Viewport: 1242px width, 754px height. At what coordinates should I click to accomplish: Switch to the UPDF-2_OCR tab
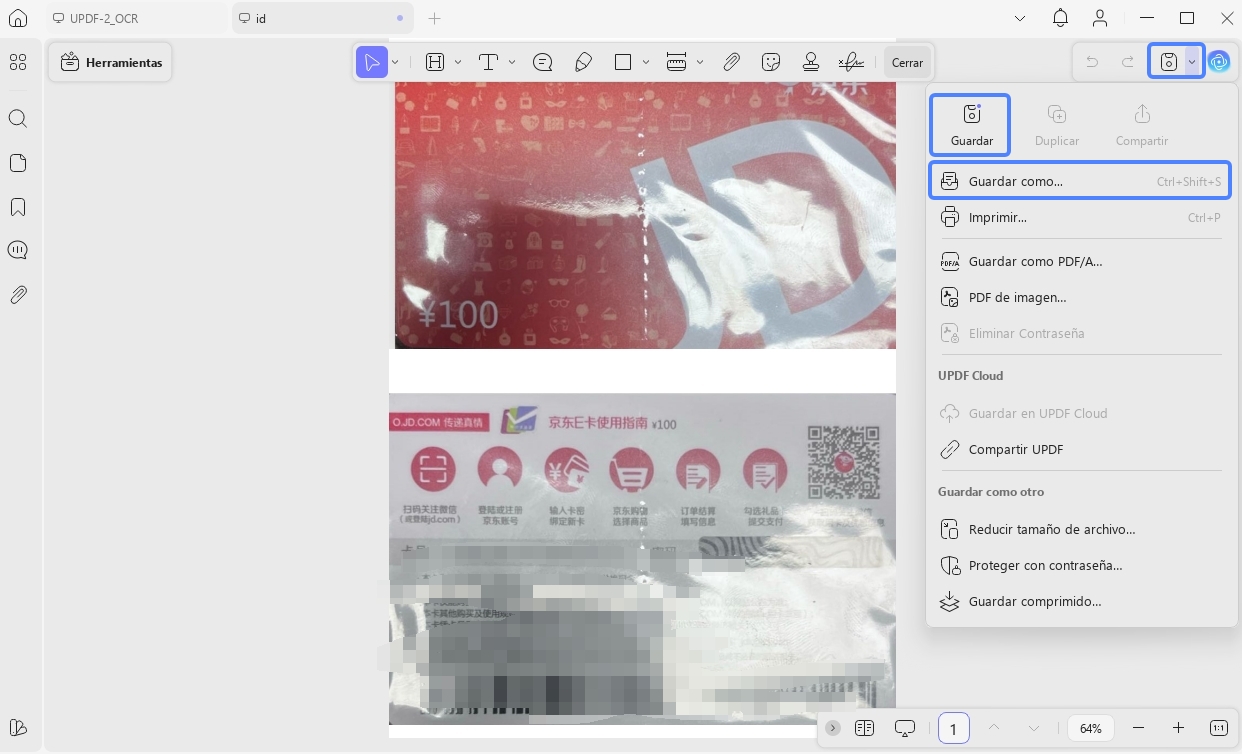(x=136, y=18)
